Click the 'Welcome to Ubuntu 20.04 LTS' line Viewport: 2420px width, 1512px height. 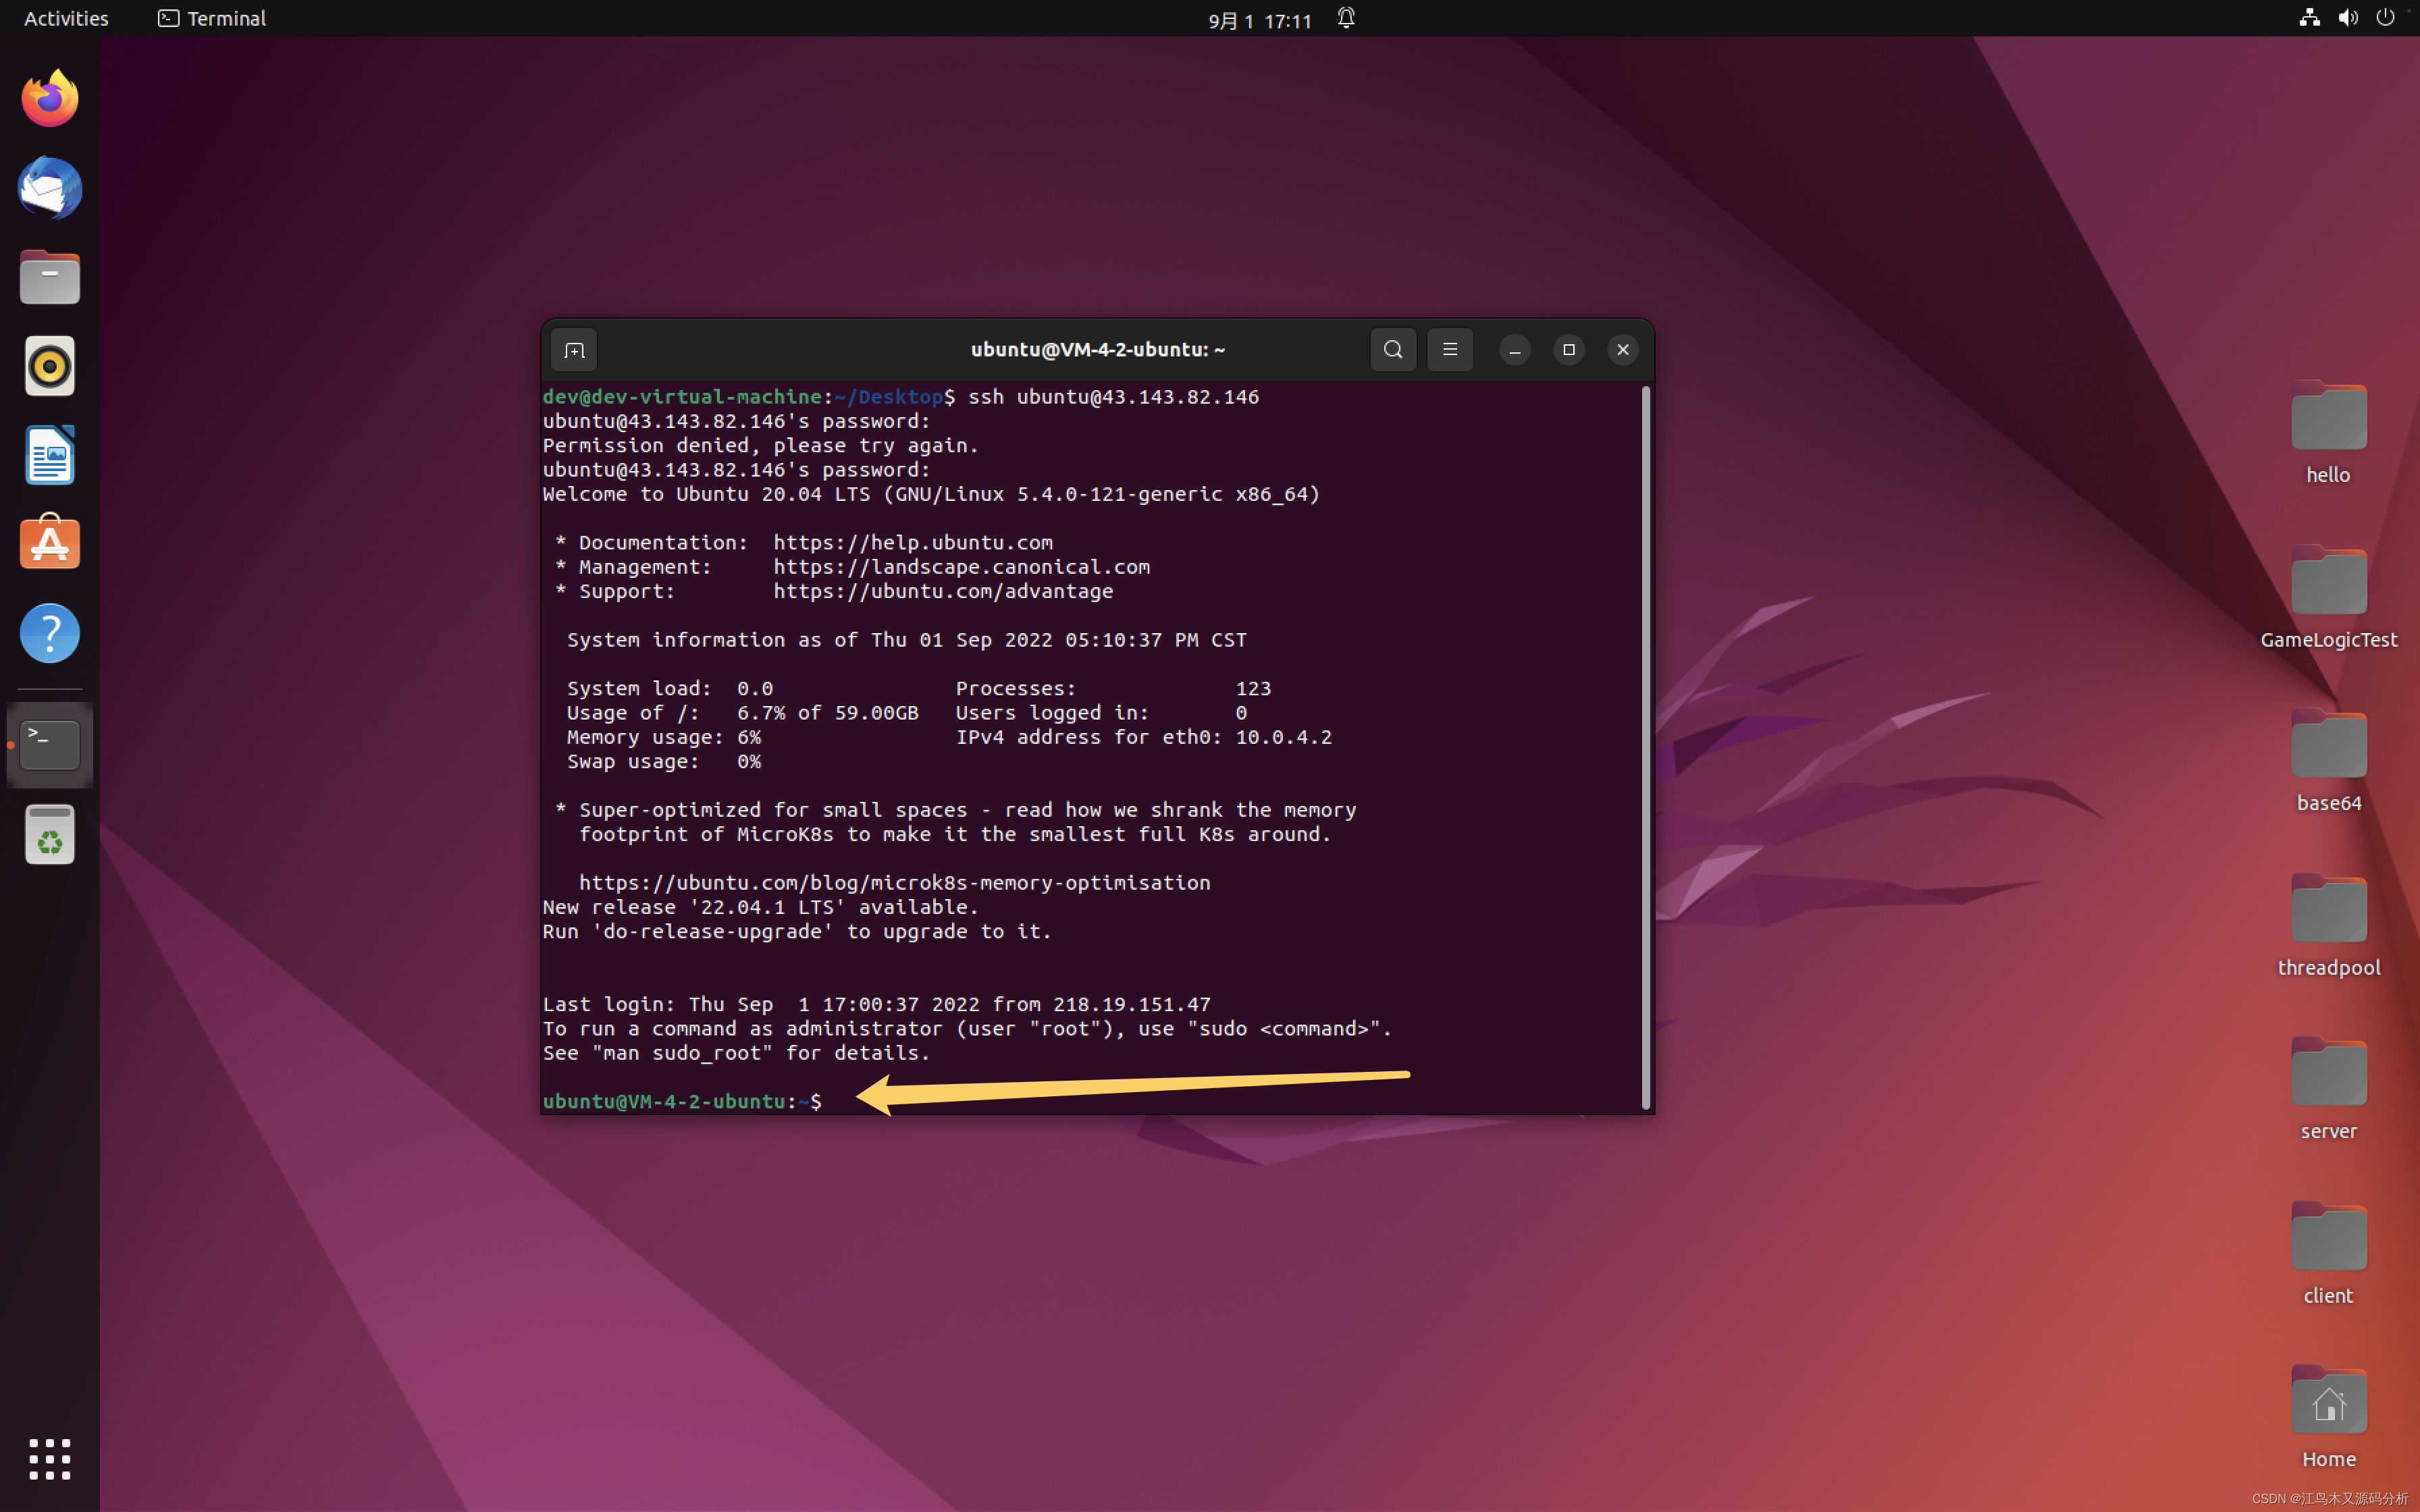point(931,494)
